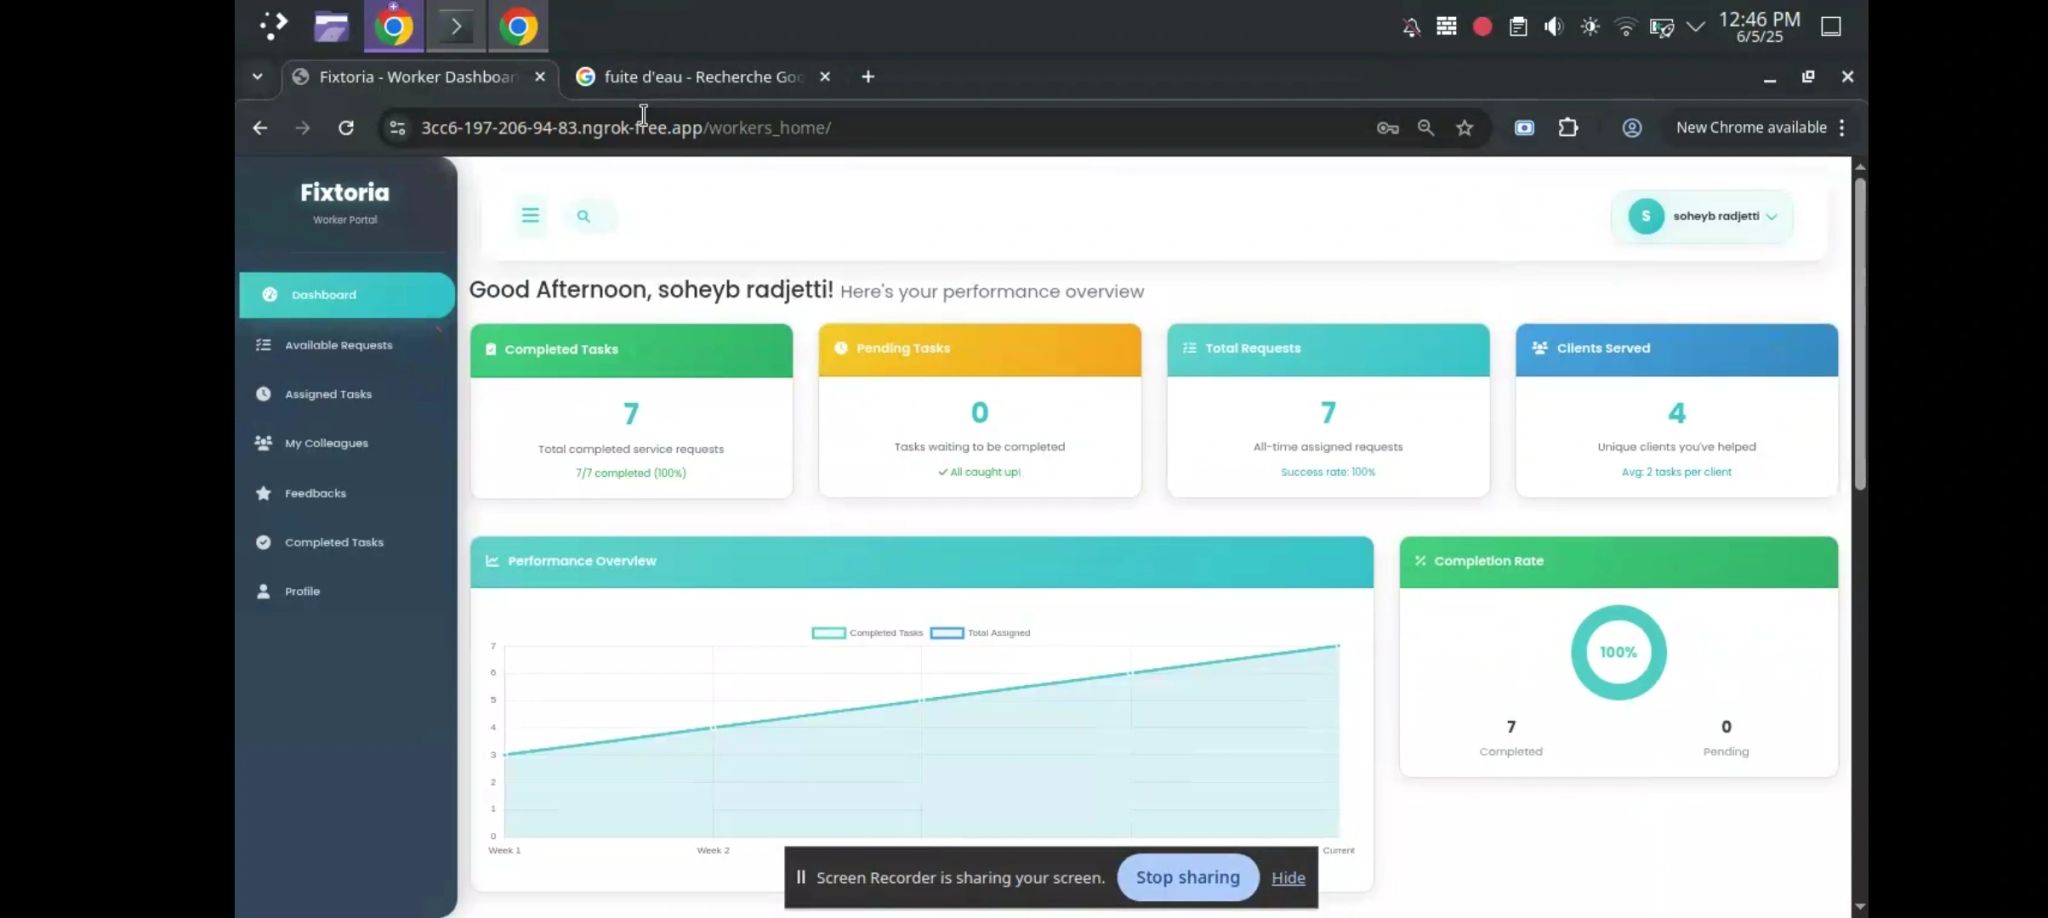Switch to the fuite d'eau Google tab
This screenshot has width=2048, height=918.
(702, 77)
